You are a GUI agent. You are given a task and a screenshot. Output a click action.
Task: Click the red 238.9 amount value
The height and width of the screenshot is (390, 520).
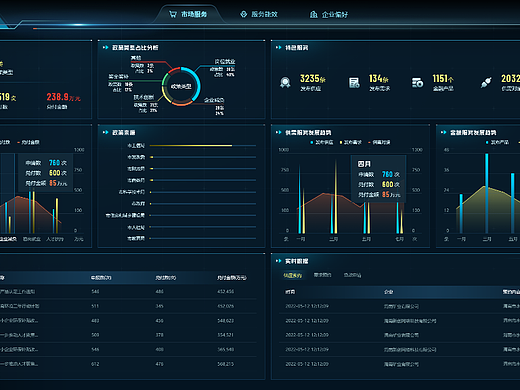point(58,97)
